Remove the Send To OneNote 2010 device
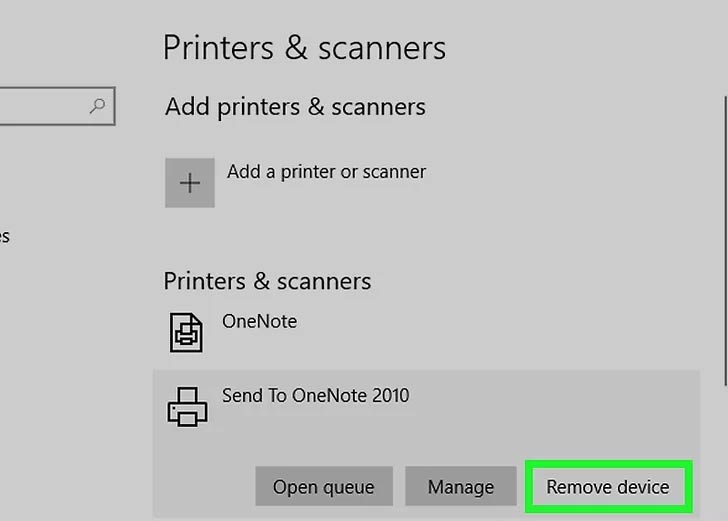728x521 pixels. 608,487
